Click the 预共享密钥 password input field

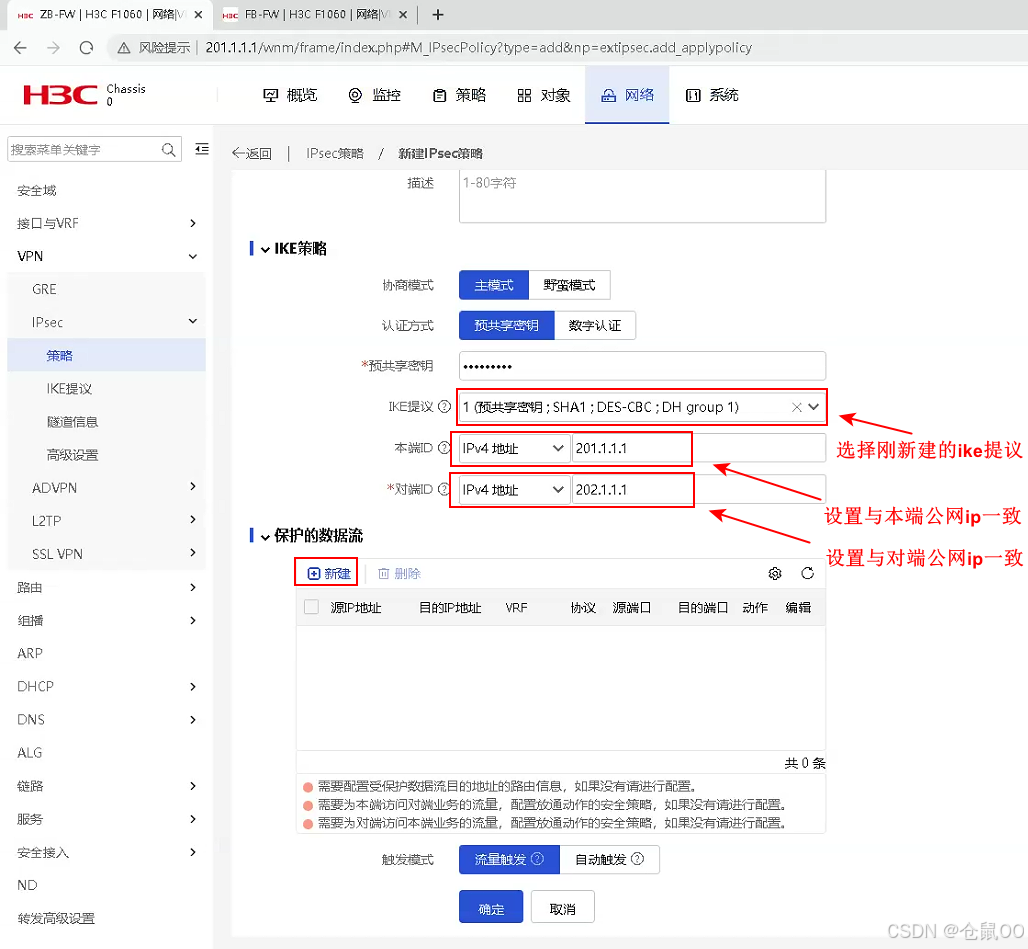(x=640, y=365)
